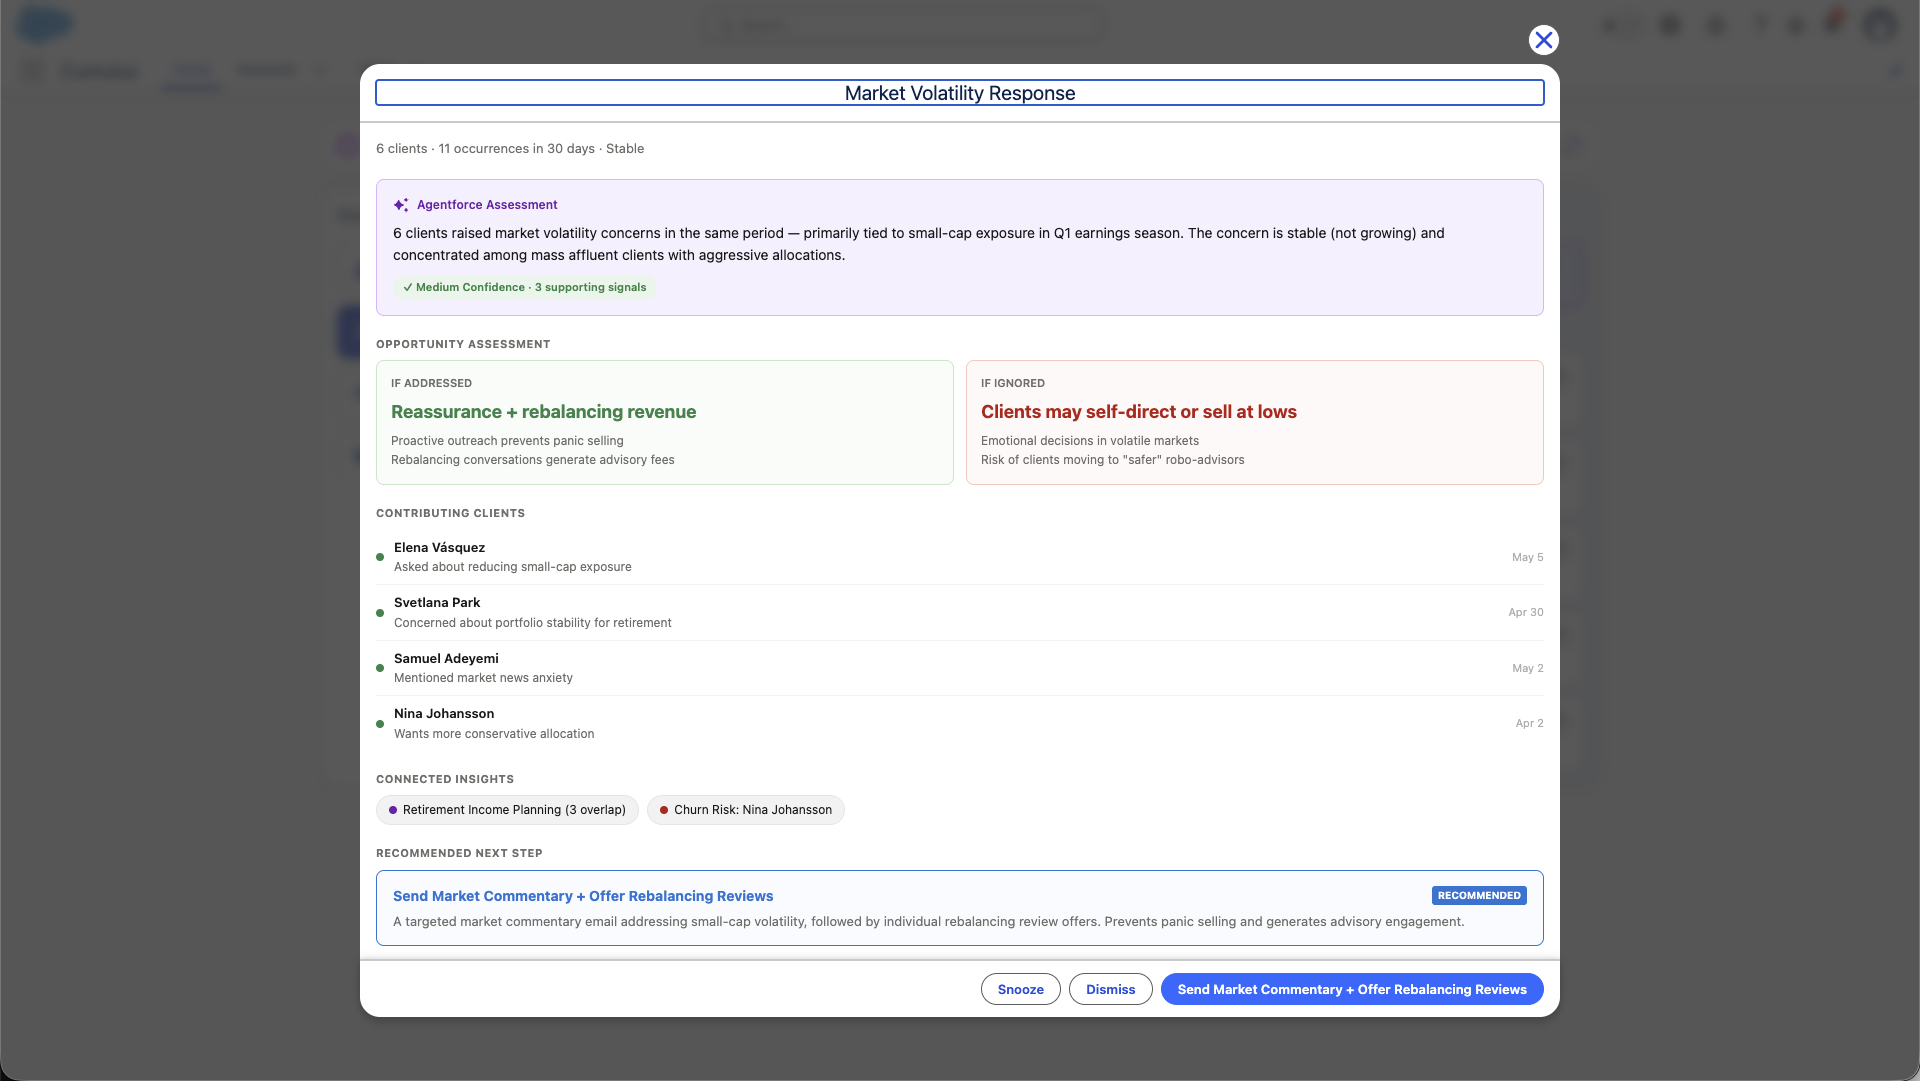Select the recommended next step card
This screenshot has width=1920, height=1081.
coord(960,908)
